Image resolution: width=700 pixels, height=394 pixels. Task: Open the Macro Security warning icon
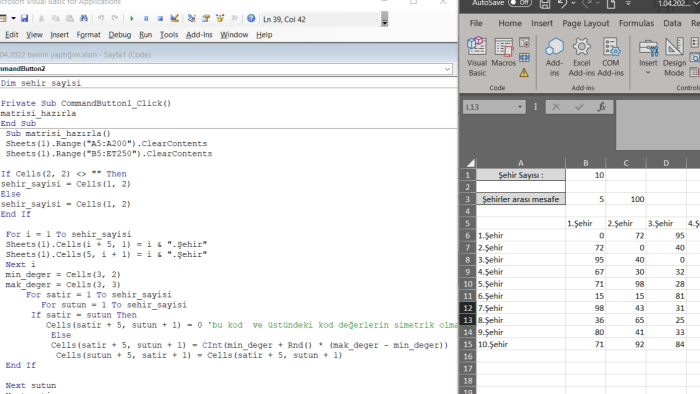pyautogui.click(x=524, y=72)
